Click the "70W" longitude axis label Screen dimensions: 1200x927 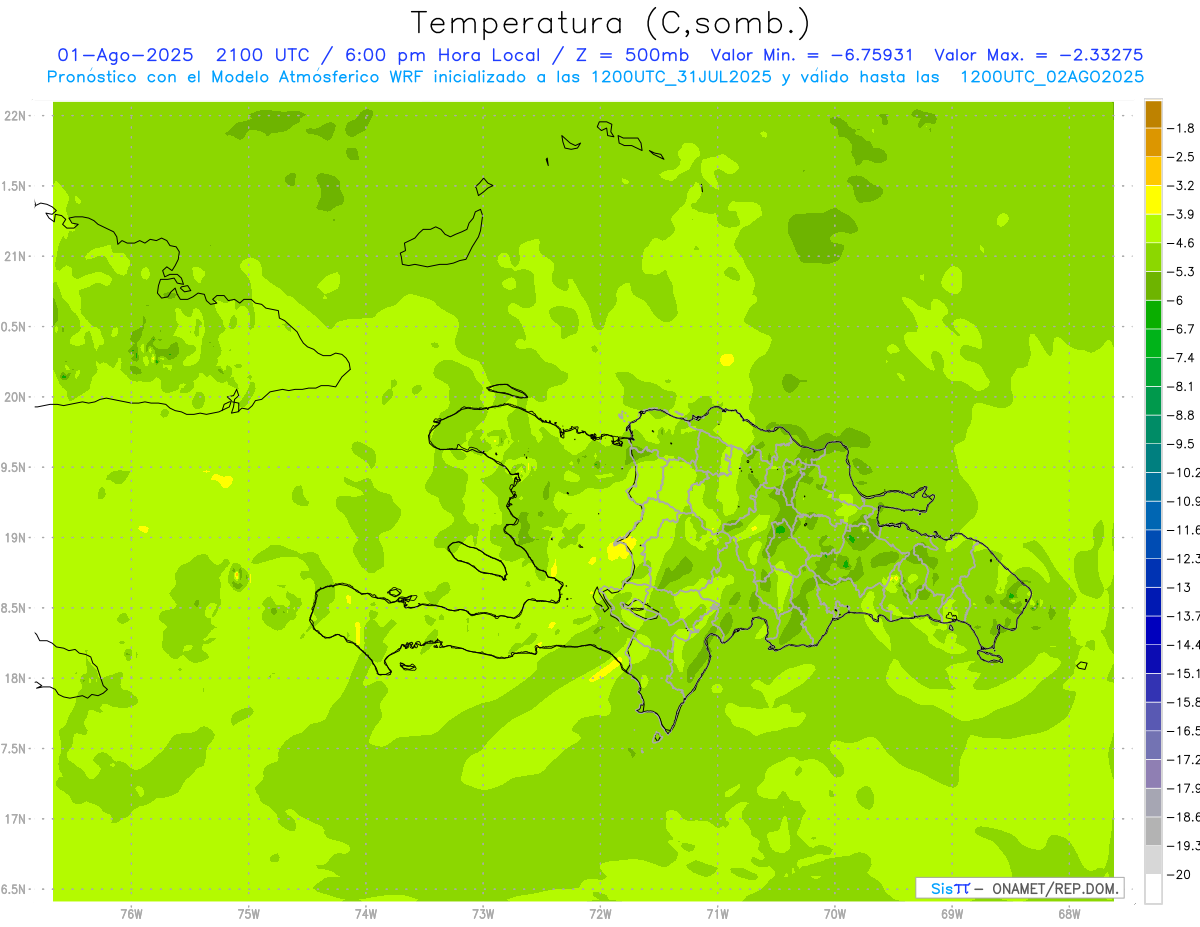(x=835, y=913)
